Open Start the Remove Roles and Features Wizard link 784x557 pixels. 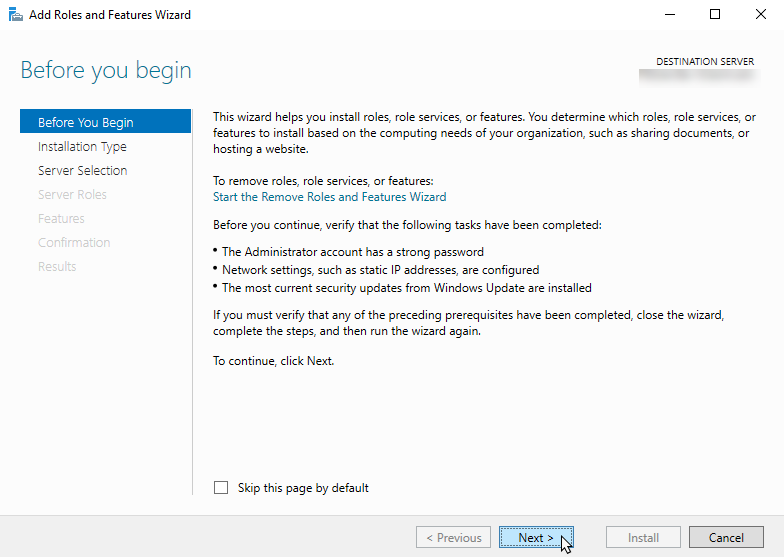point(330,197)
